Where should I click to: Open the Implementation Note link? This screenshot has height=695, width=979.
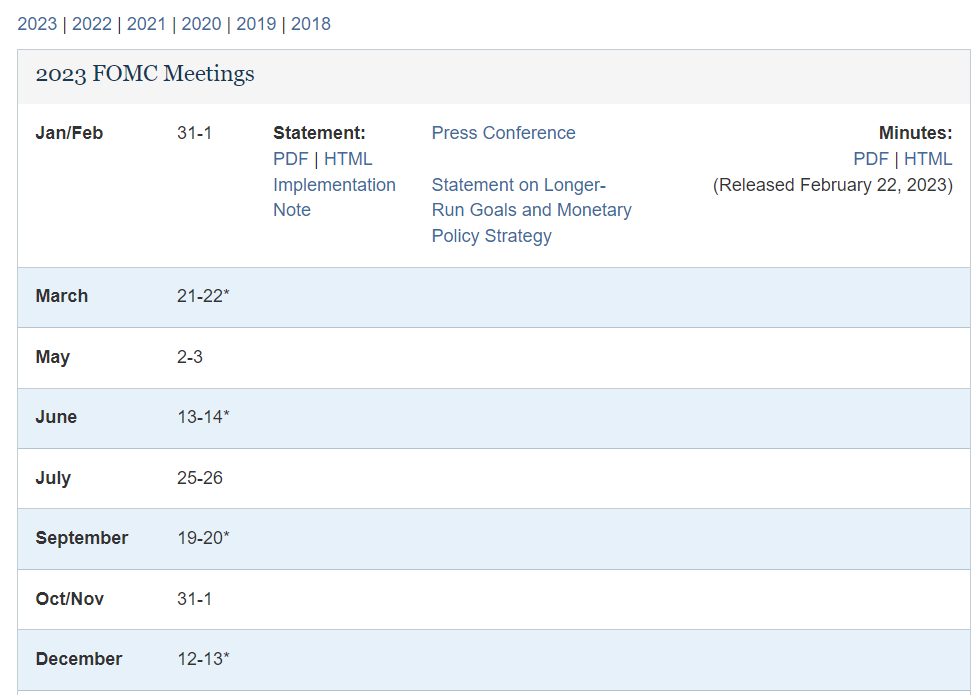click(334, 197)
